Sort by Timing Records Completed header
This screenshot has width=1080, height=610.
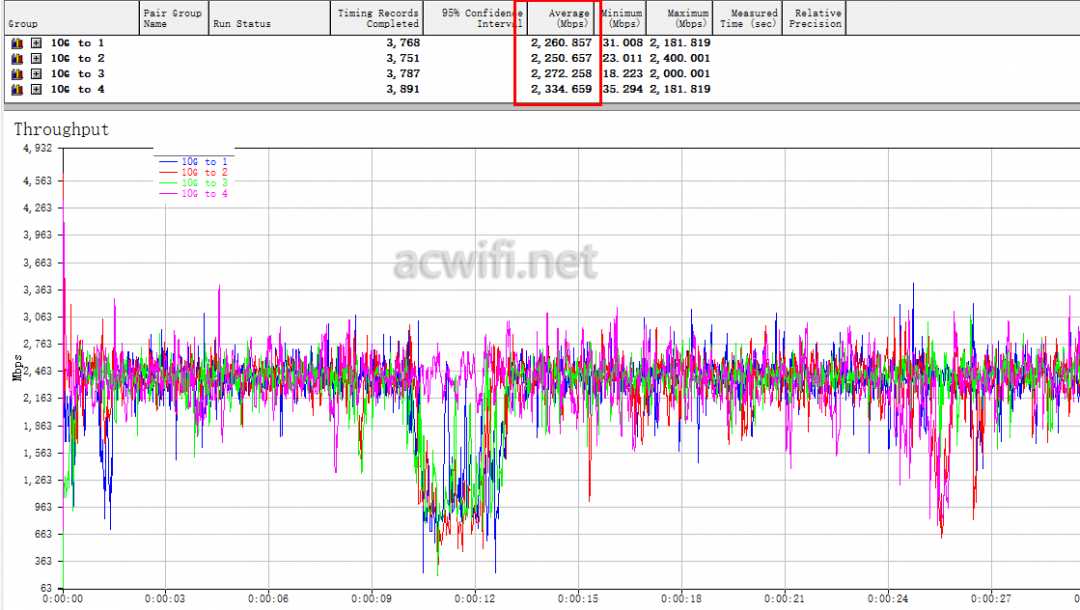point(377,18)
